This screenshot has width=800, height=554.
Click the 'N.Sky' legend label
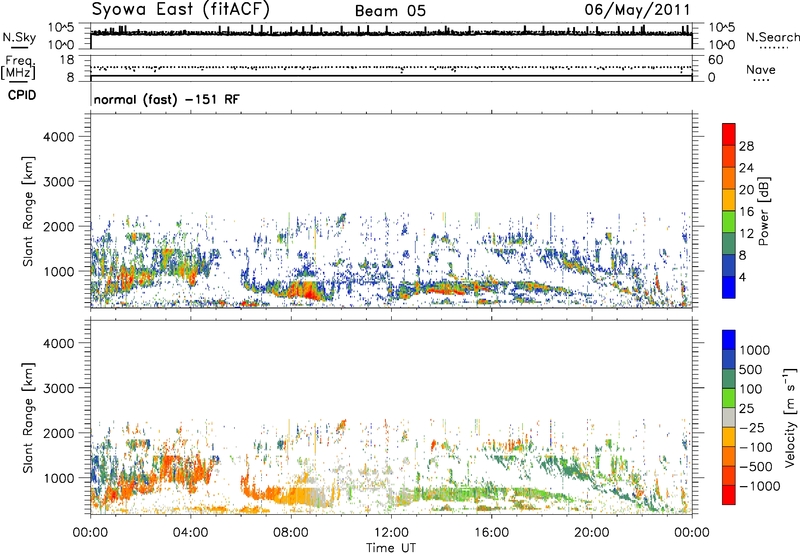(19, 37)
